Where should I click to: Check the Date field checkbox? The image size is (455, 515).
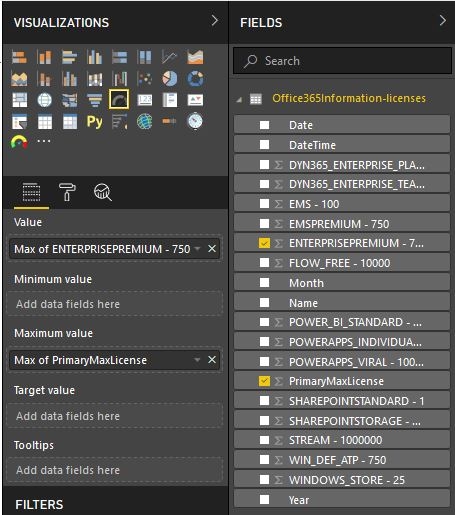point(264,125)
